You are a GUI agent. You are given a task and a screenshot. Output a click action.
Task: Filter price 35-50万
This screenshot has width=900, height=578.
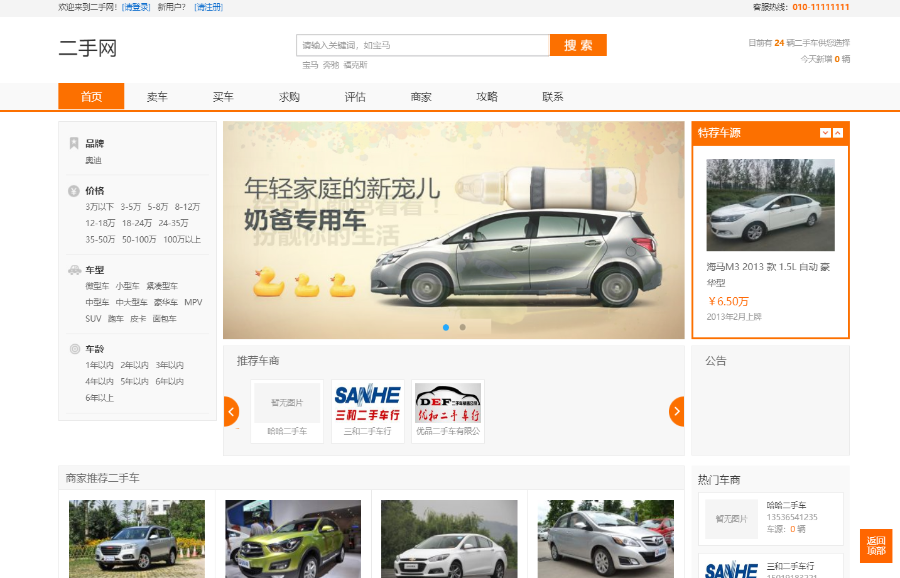tap(100, 239)
